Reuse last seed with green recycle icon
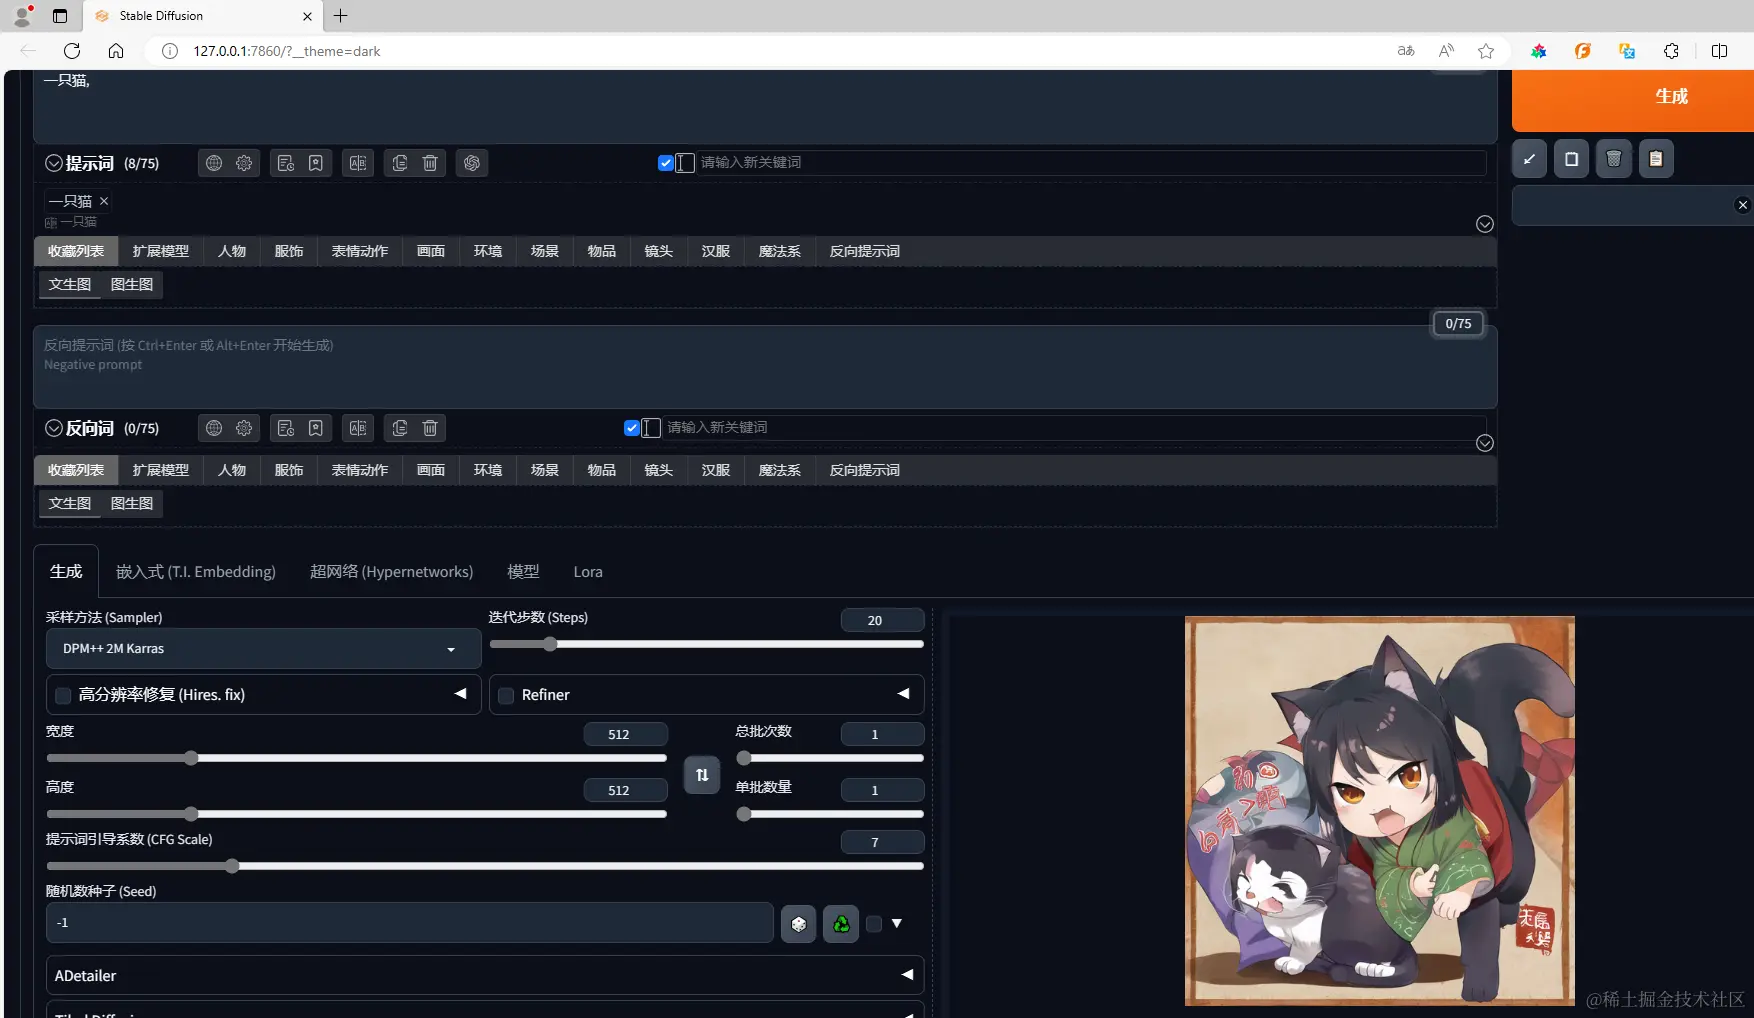The height and width of the screenshot is (1018, 1754). point(841,924)
